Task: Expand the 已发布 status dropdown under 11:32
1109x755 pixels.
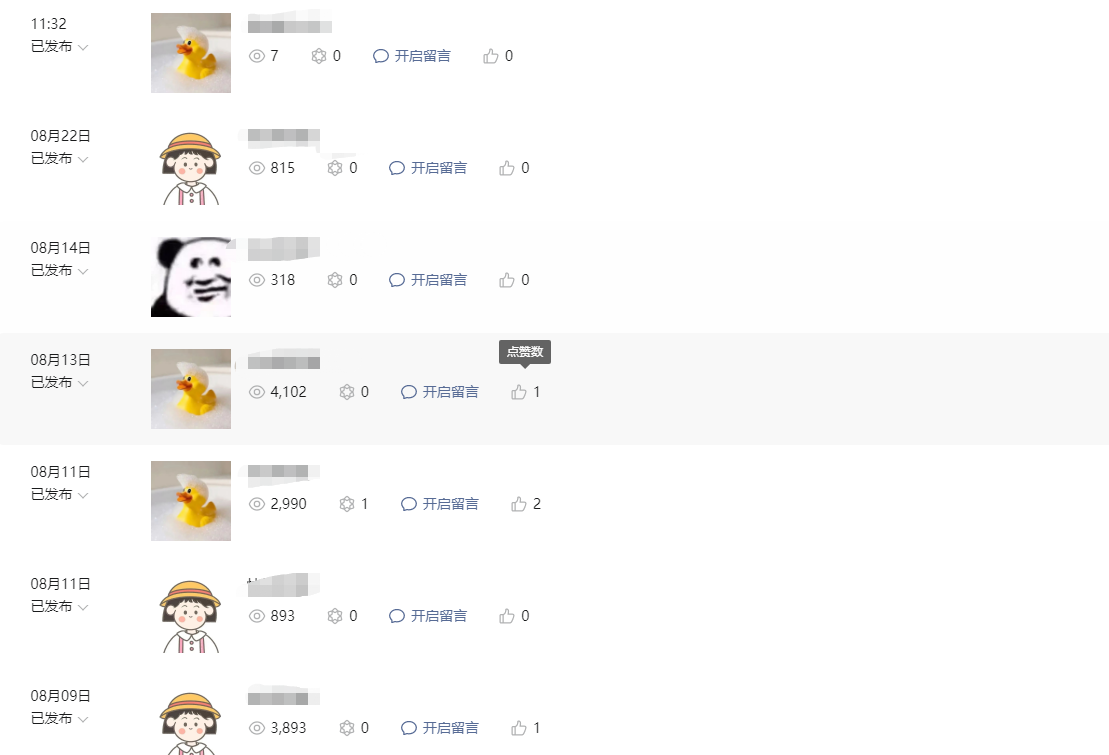Action: tap(59, 47)
